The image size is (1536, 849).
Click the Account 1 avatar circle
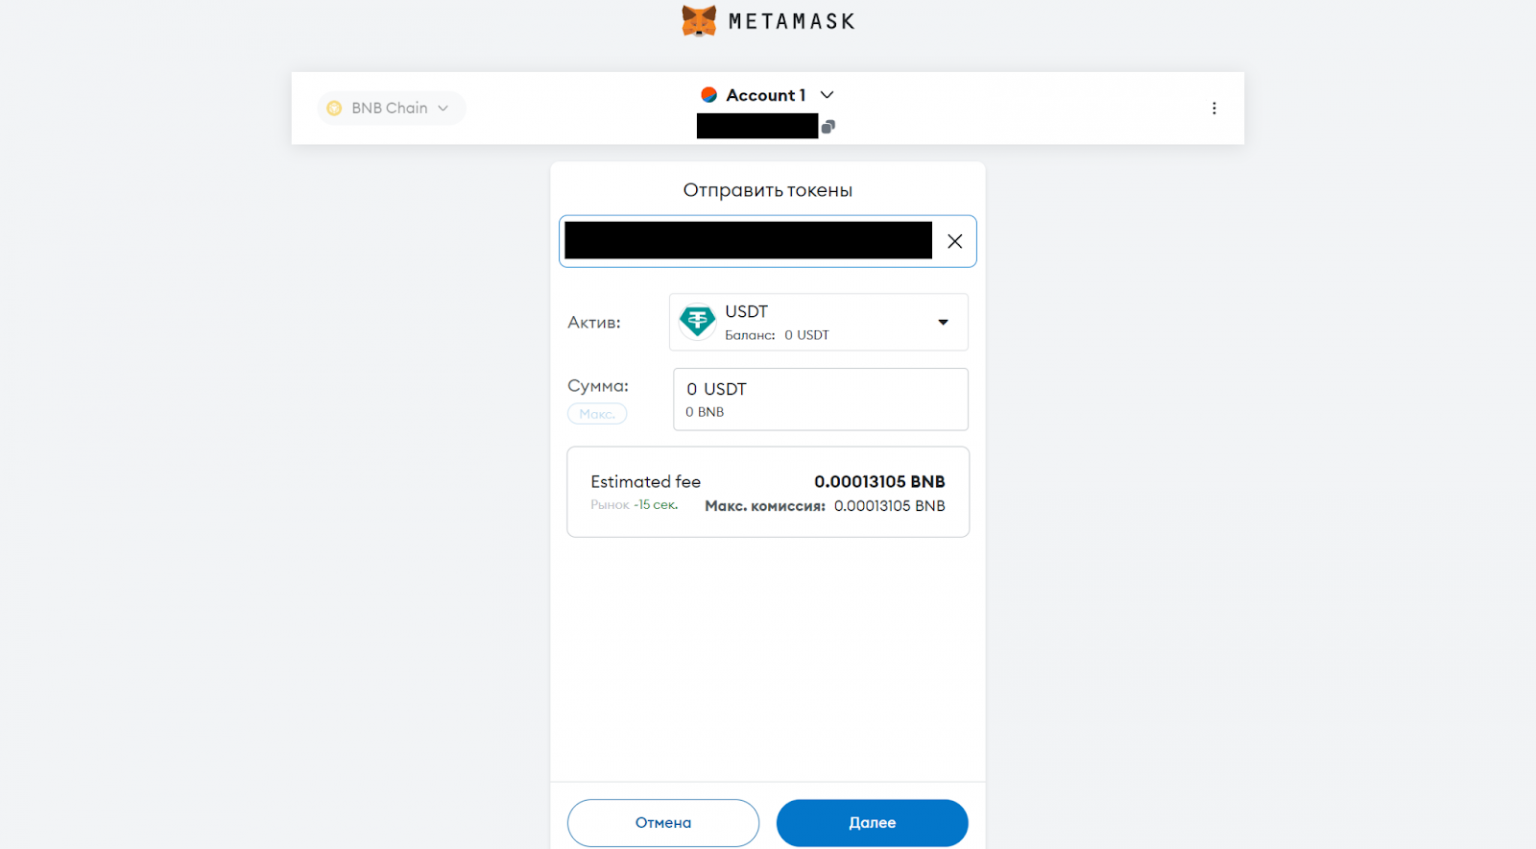coord(709,94)
